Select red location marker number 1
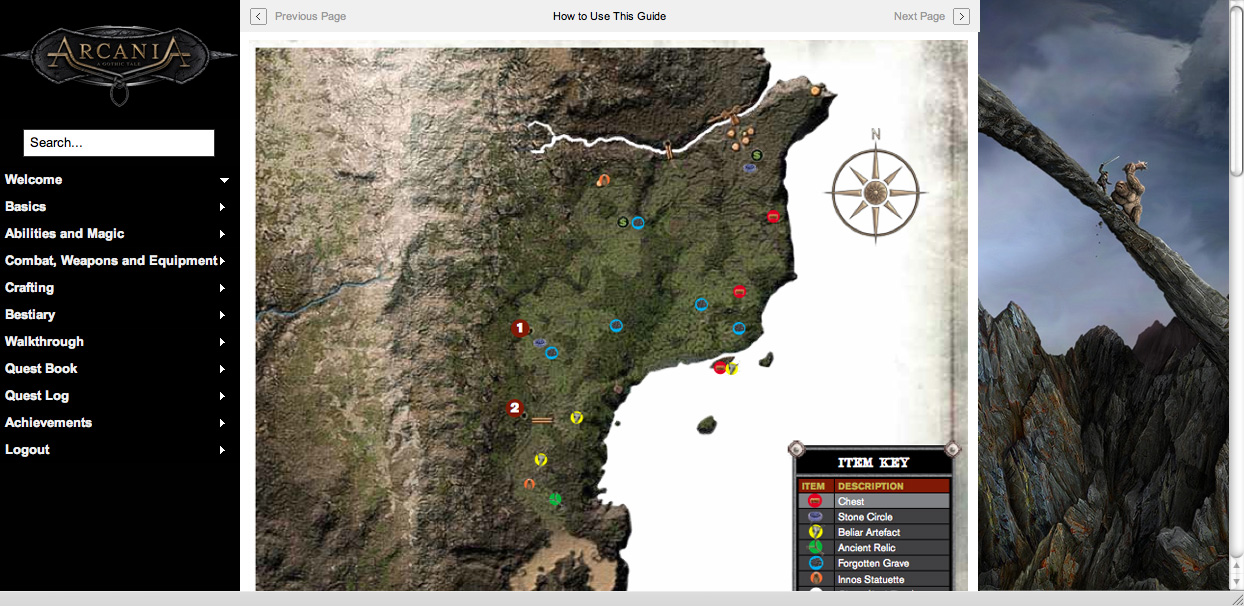This screenshot has height=606, width=1244. [519, 328]
